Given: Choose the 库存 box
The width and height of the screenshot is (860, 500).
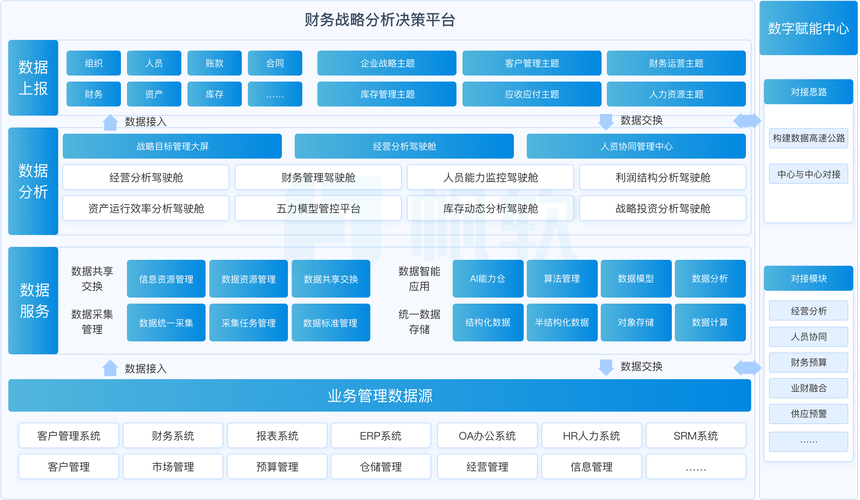Looking at the screenshot, I should pyautogui.click(x=214, y=94).
